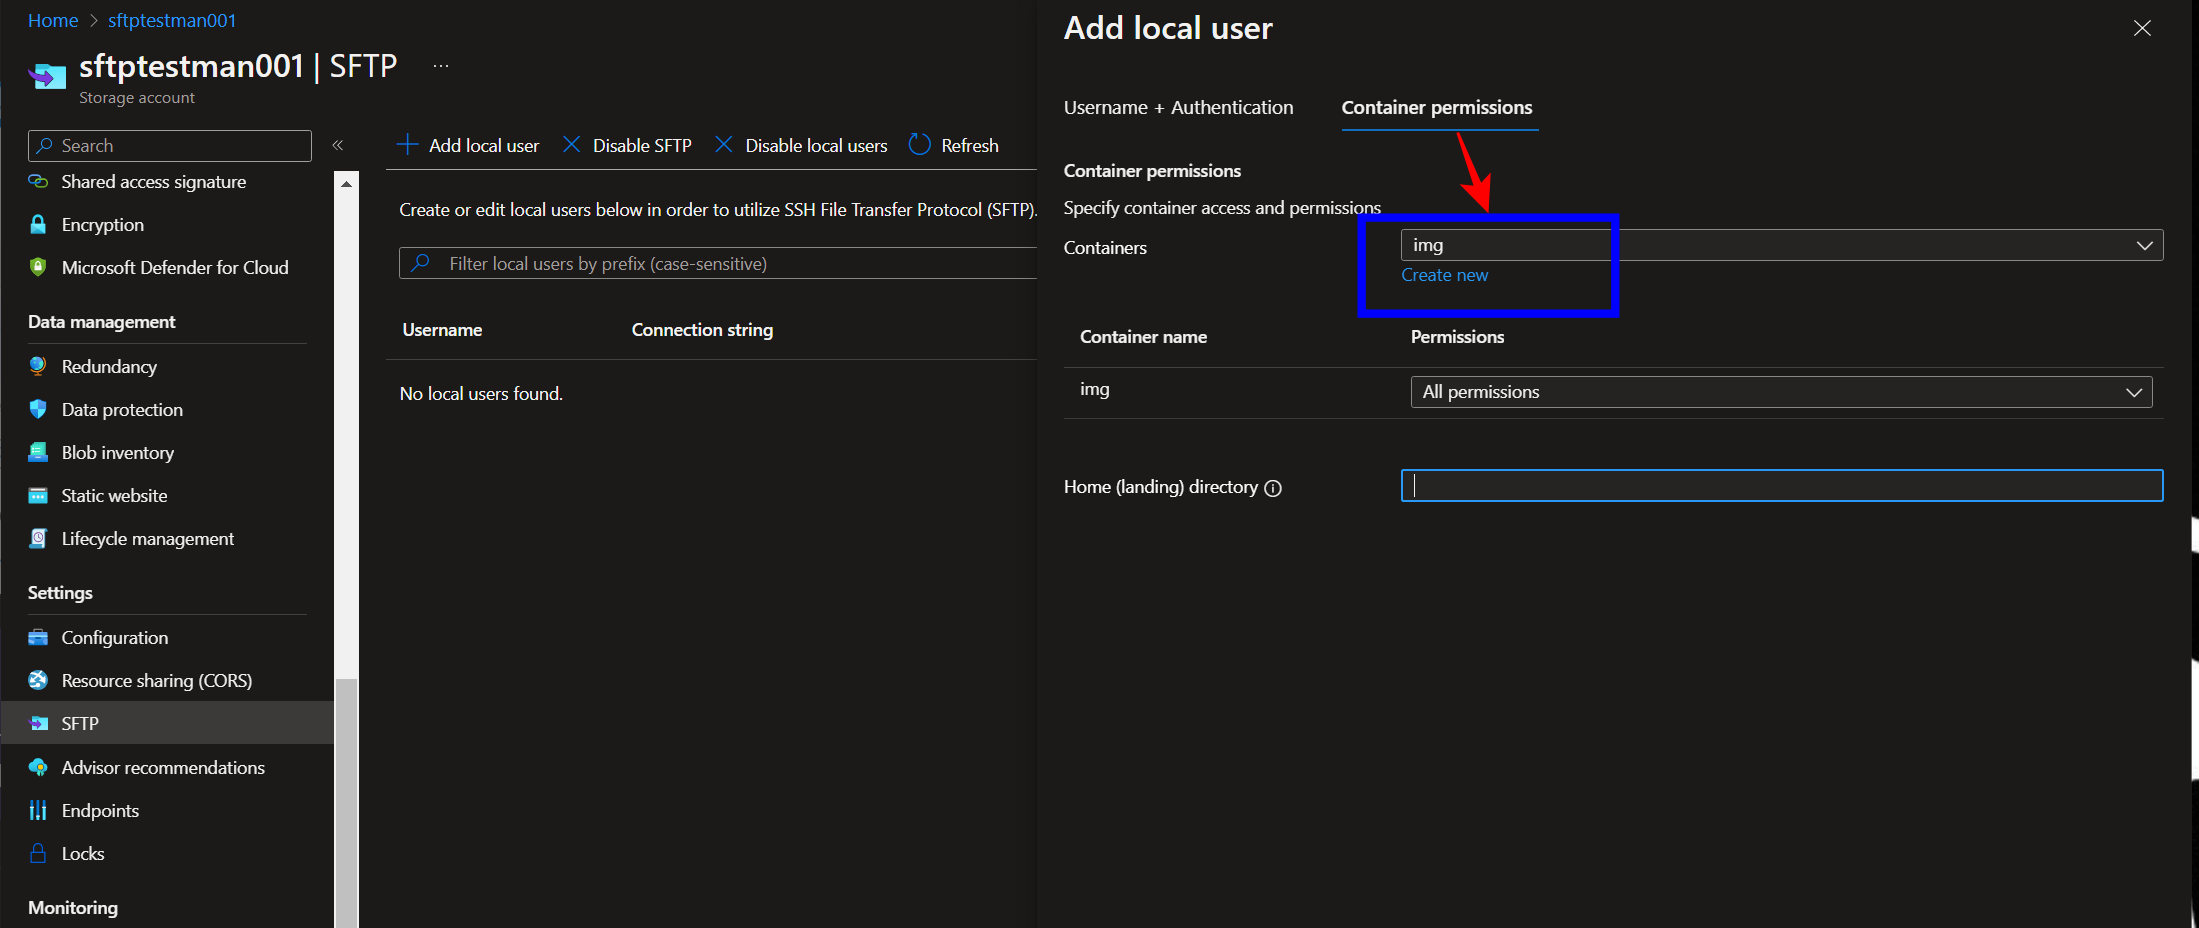Open the Locks menu item
Image resolution: width=2199 pixels, height=928 pixels.
coord(83,853)
